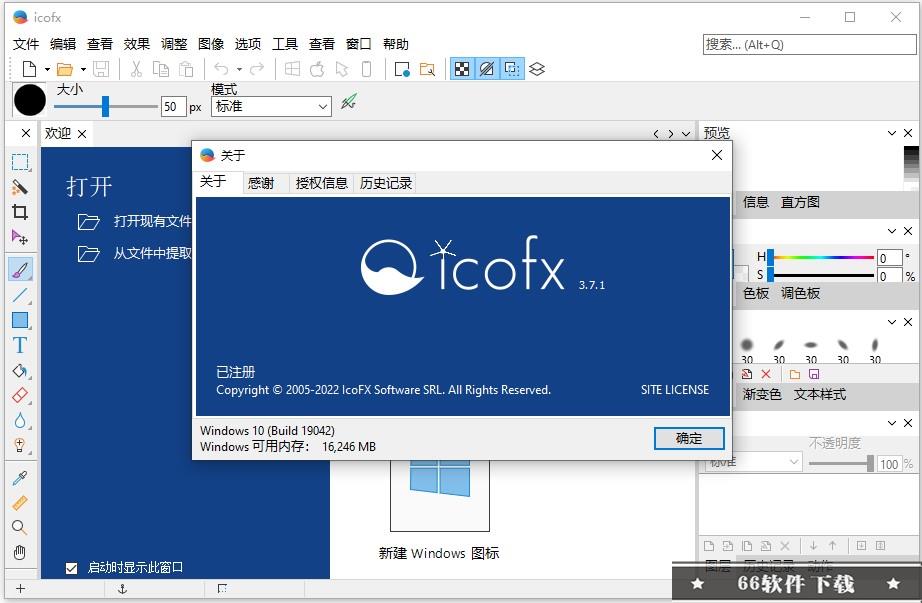Select the Blur droplet tool
This screenshot has width=922, height=603.
pyautogui.click(x=20, y=421)
